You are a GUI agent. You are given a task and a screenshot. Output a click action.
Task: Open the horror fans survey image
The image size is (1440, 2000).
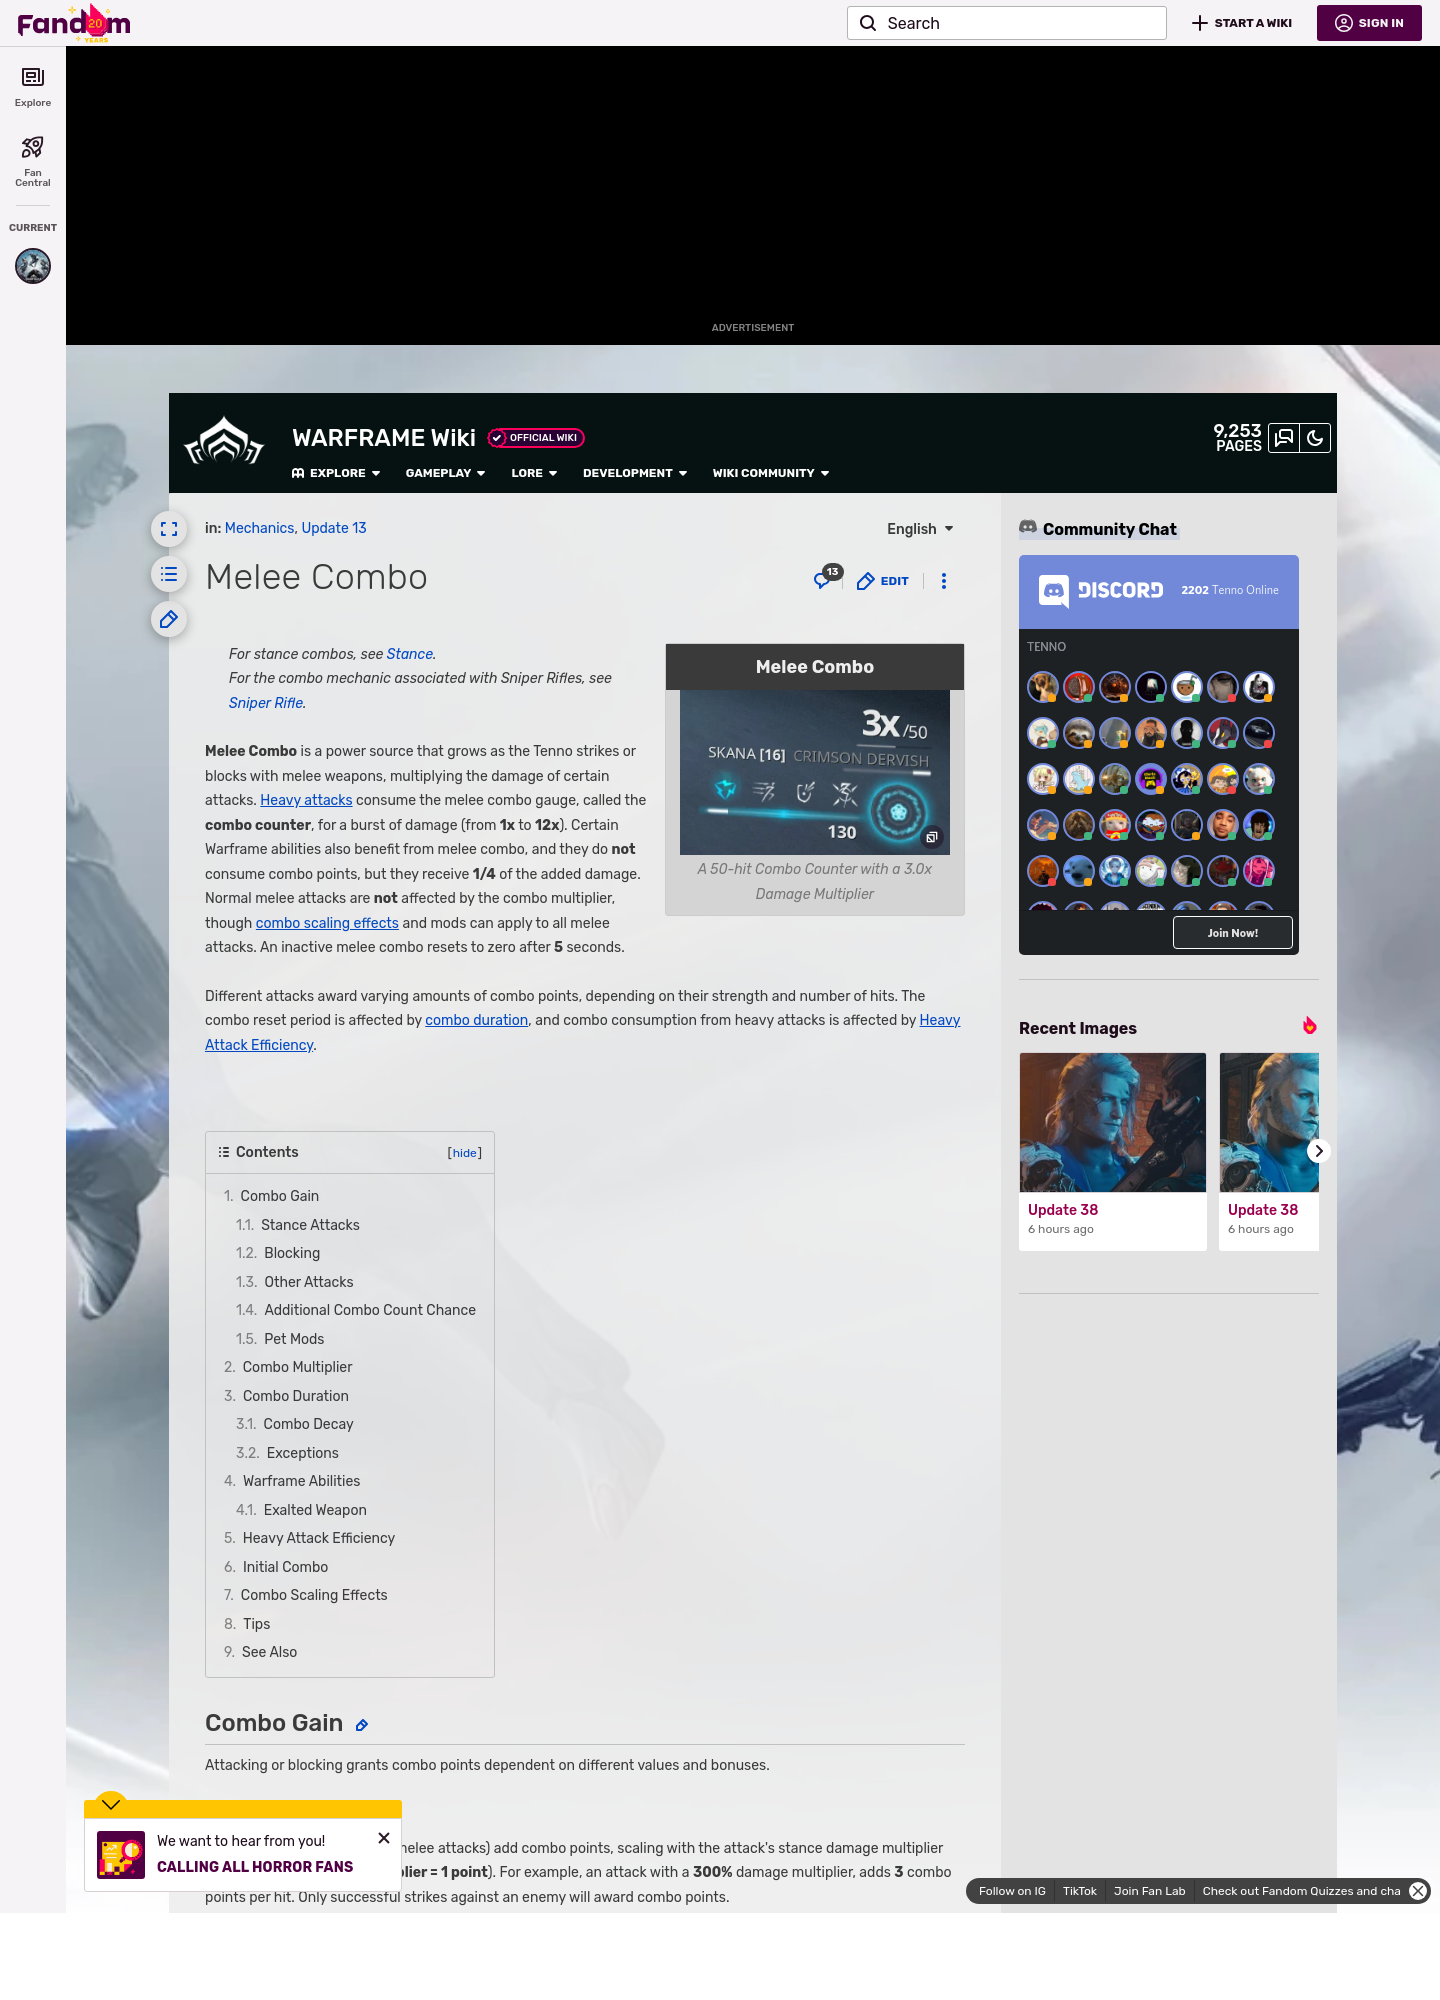point(121,1855)
